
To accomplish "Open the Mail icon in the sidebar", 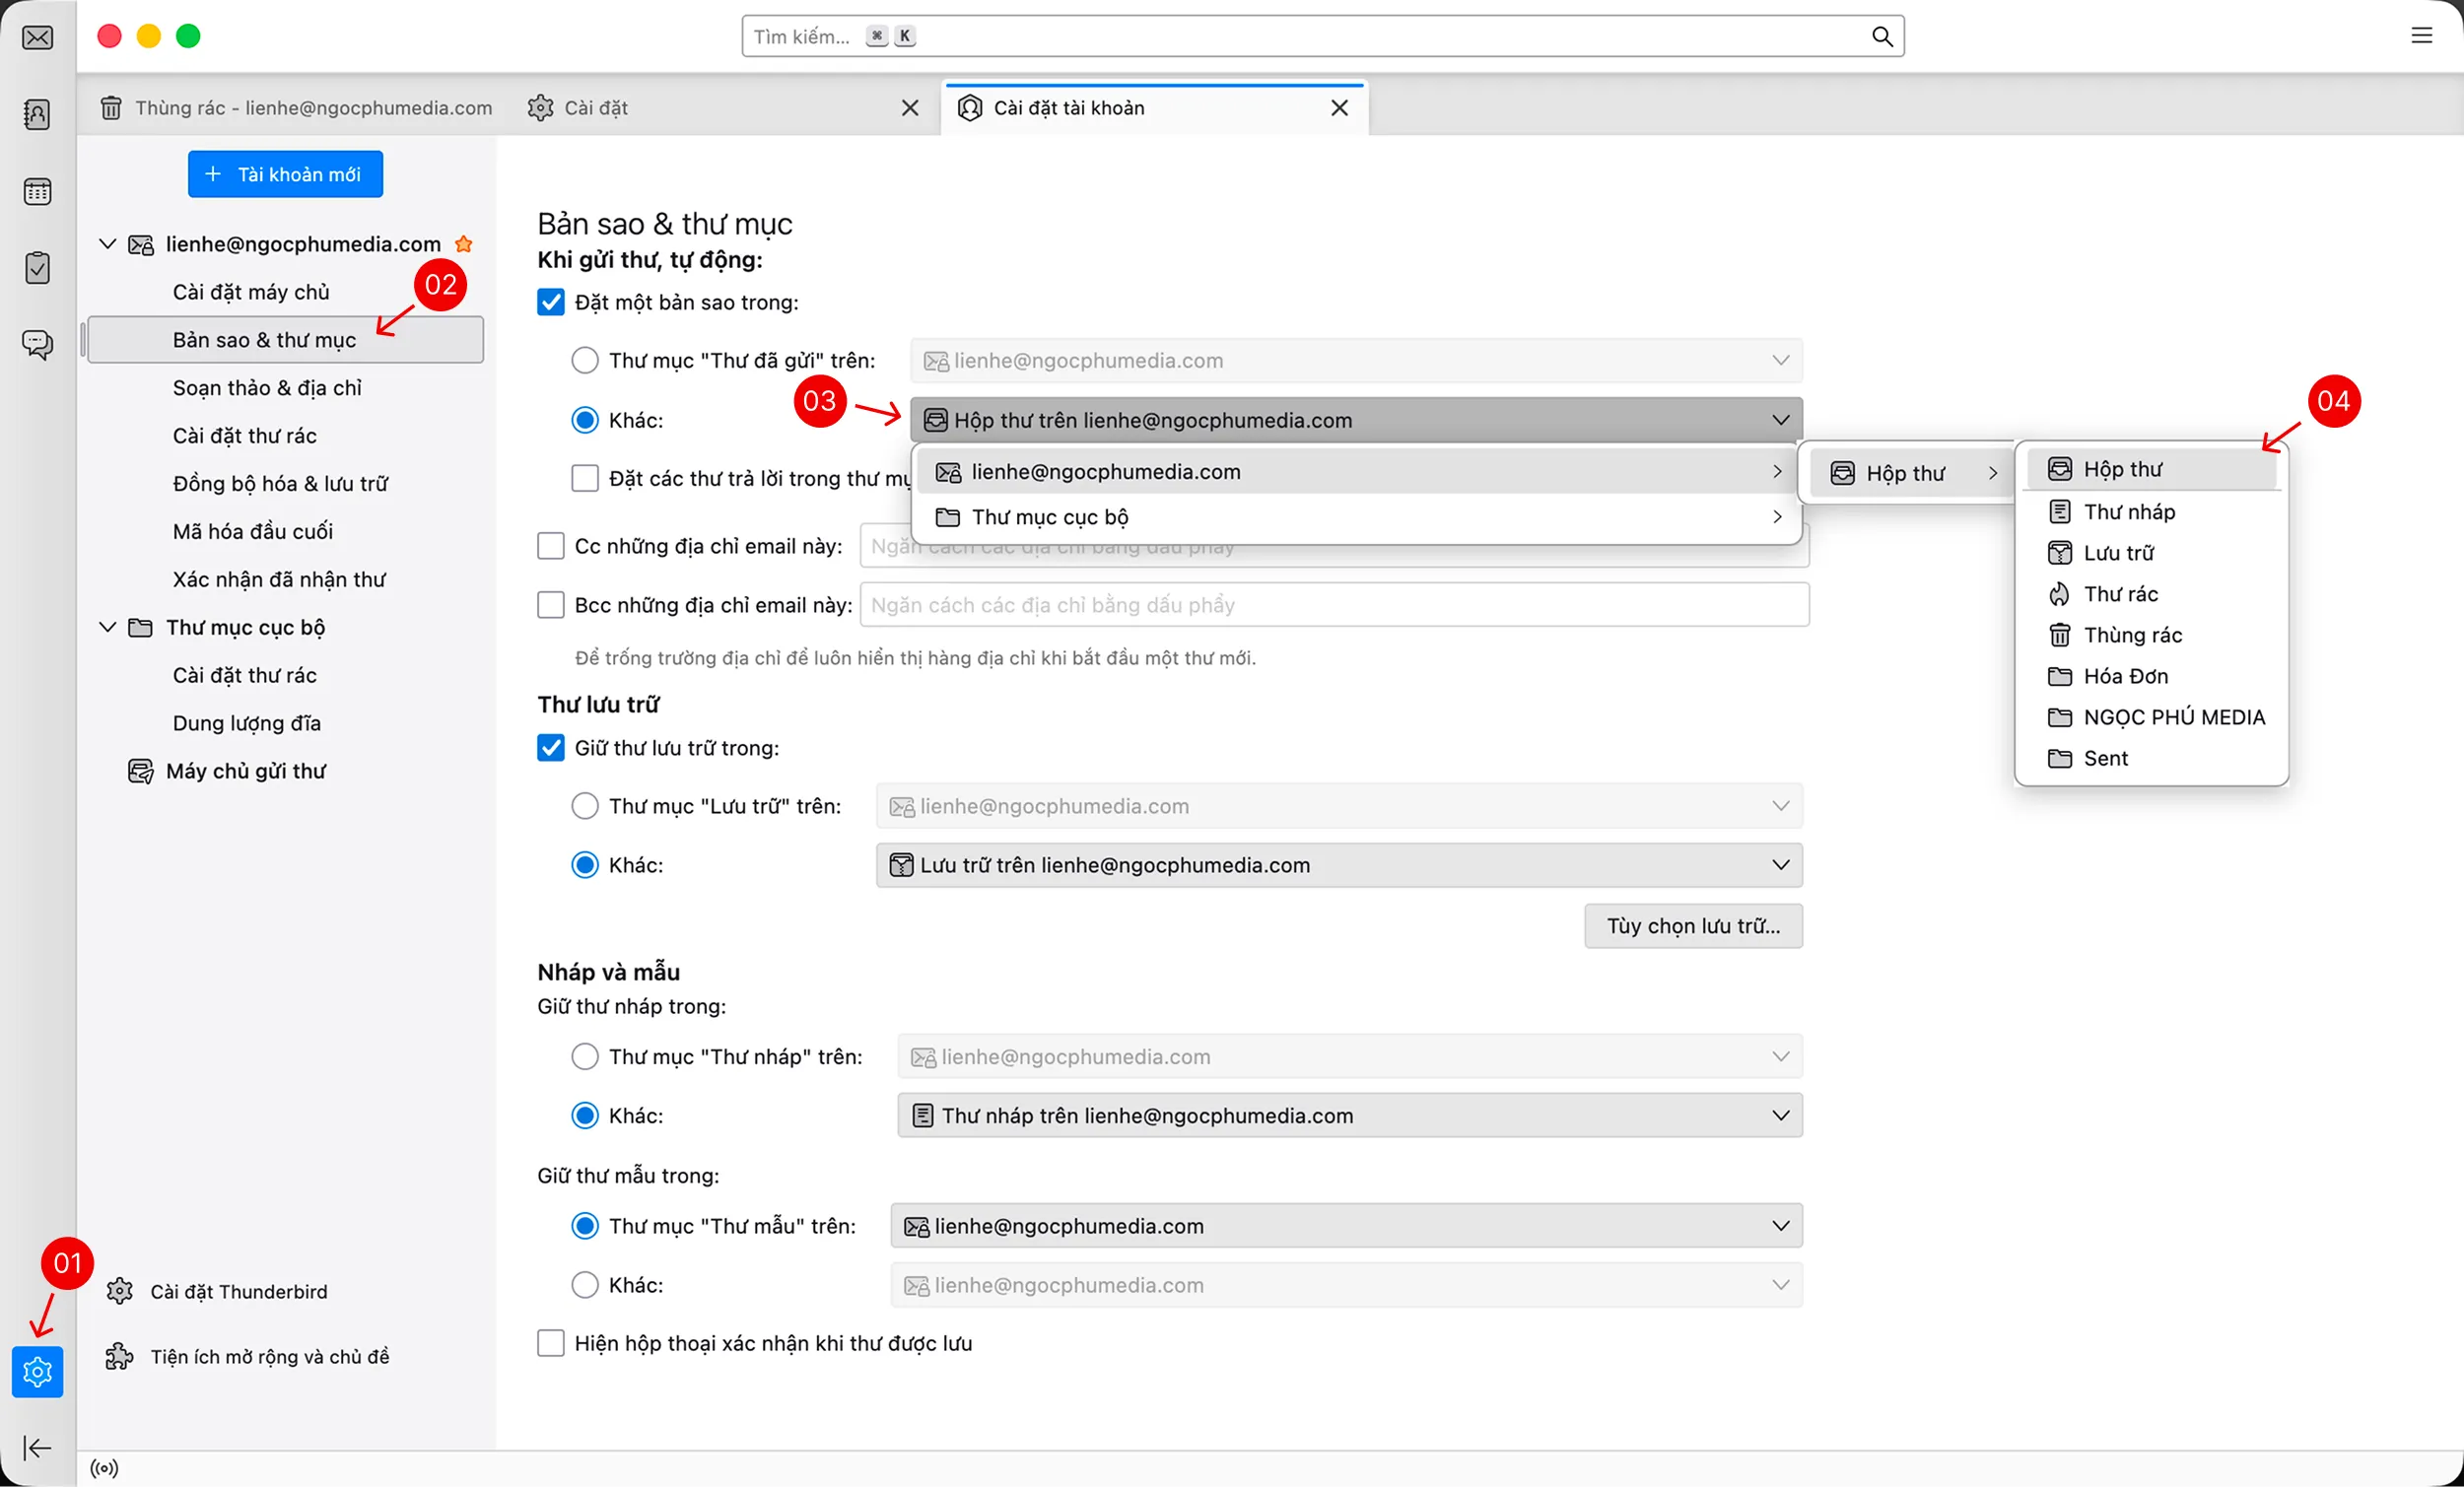I will 37,37.
